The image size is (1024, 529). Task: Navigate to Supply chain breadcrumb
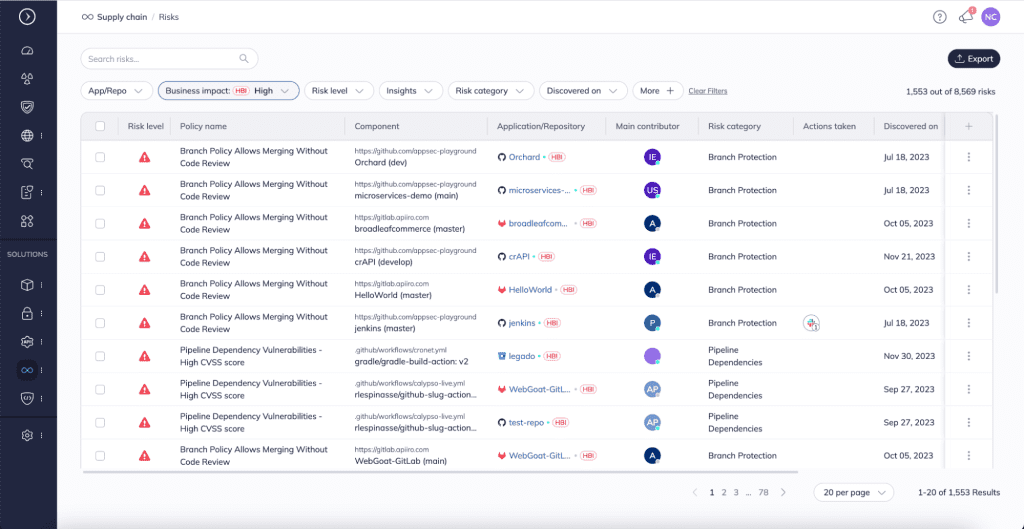[123, 17]
